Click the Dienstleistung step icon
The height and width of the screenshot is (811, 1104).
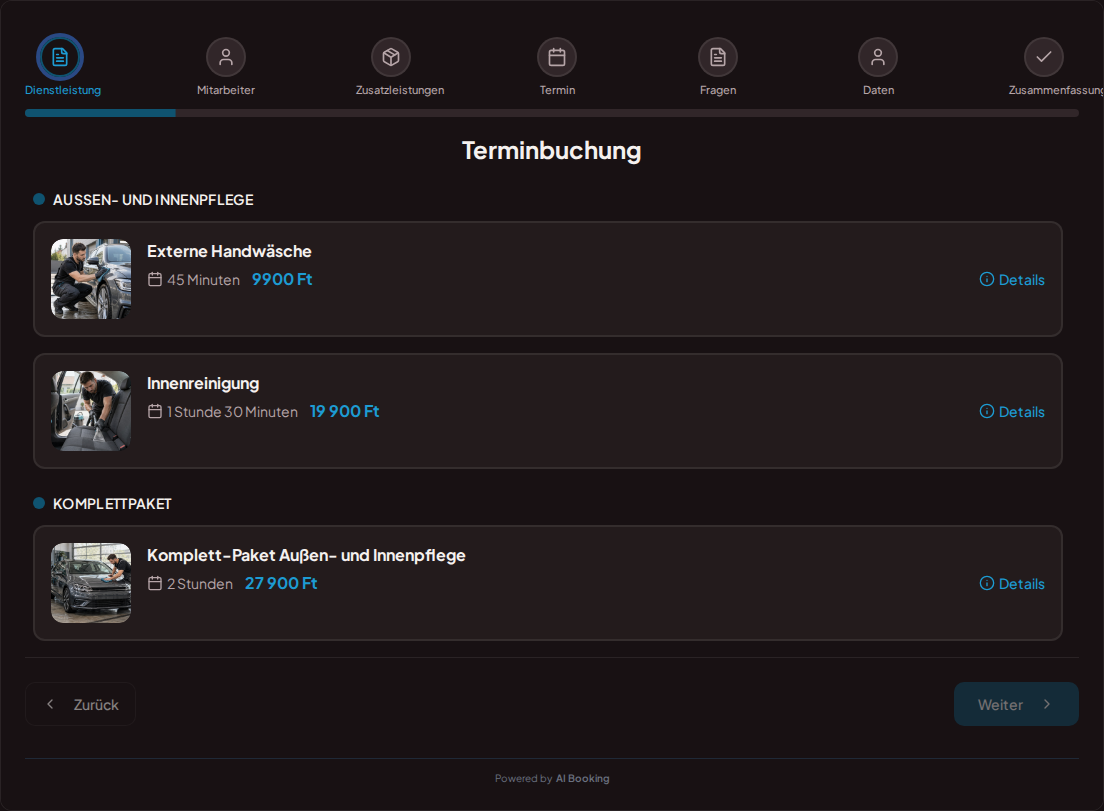pos(60,57)
